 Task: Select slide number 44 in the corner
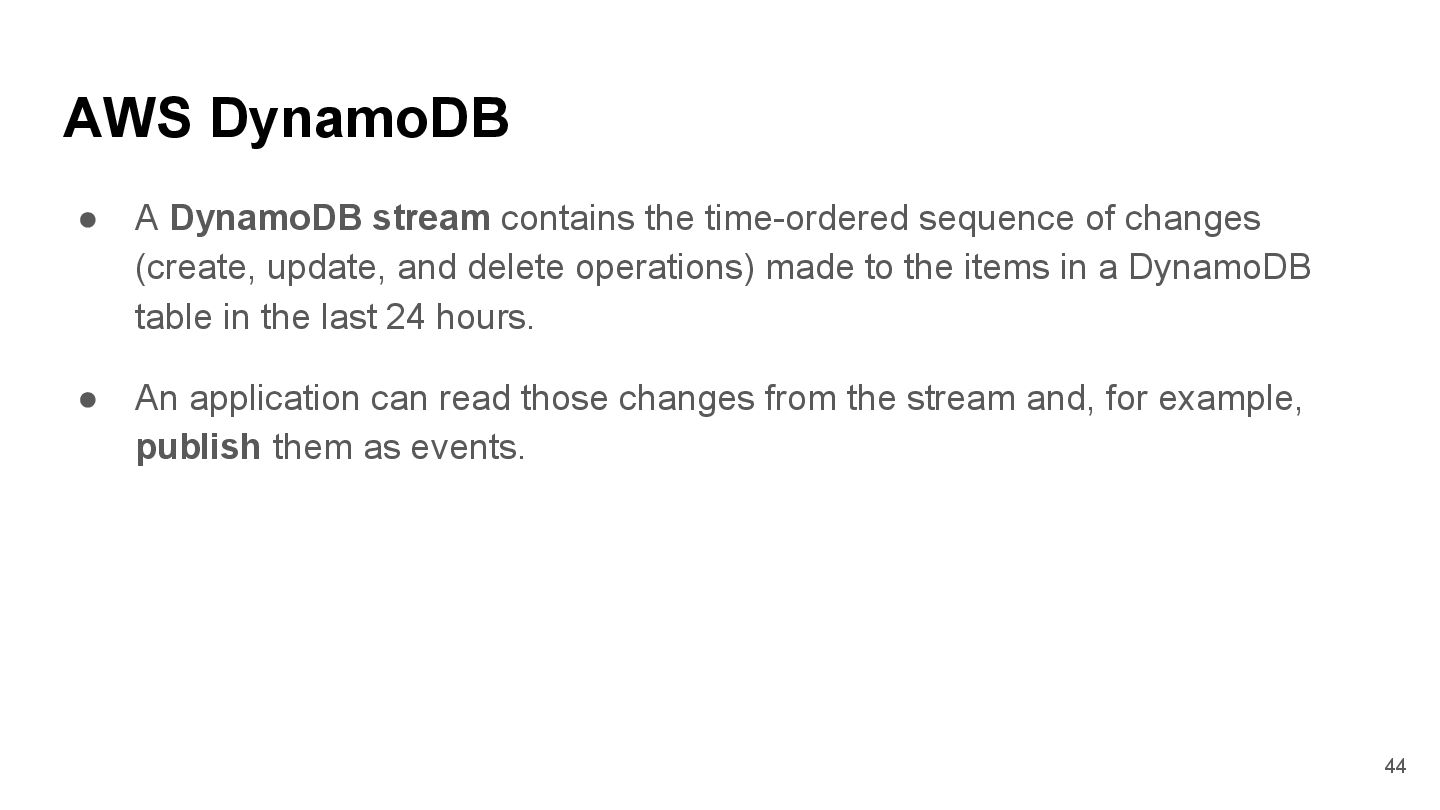[x=1394, y=766]
